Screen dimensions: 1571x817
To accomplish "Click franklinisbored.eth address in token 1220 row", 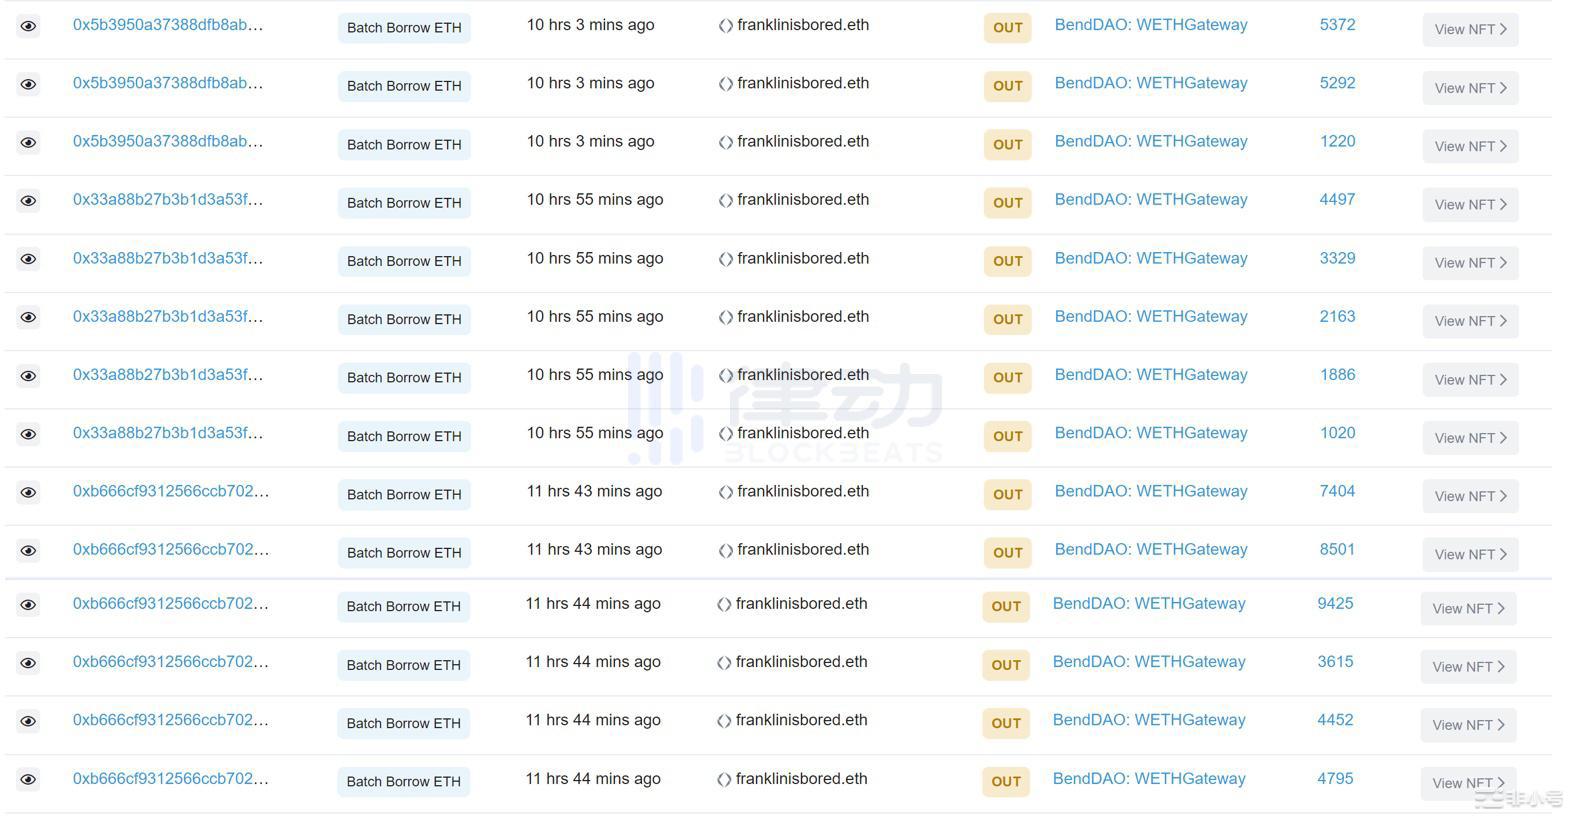I will (803, 141).
